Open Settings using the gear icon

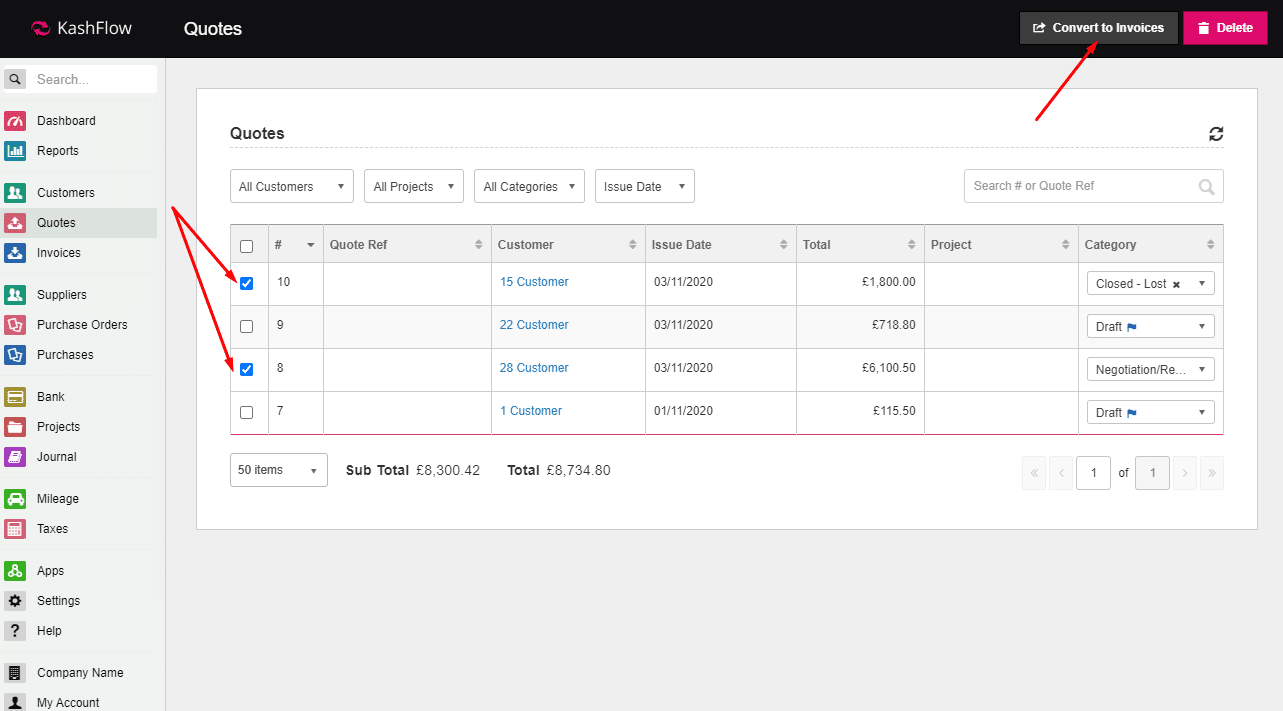point(15,601)
